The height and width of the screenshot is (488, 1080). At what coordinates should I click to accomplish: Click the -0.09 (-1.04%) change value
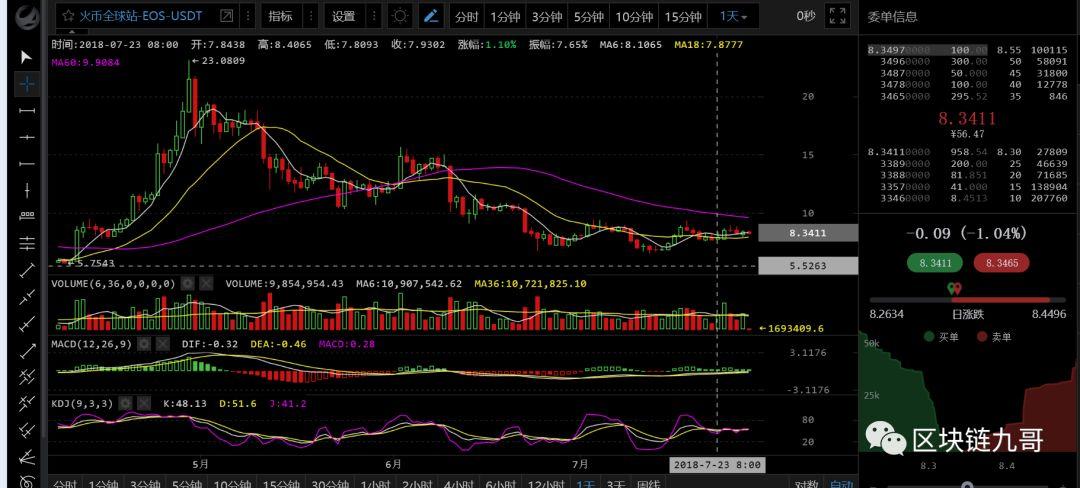point(966,234)
